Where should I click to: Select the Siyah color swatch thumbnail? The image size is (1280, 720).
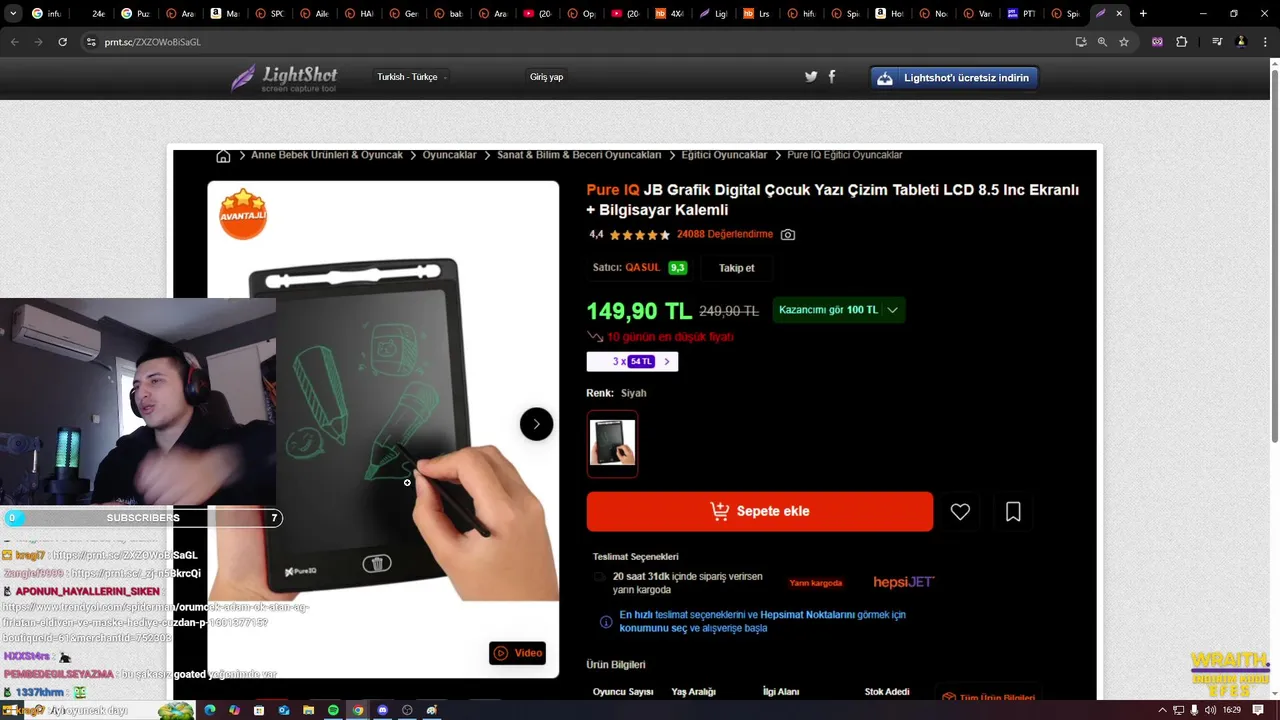pos(612,443)
